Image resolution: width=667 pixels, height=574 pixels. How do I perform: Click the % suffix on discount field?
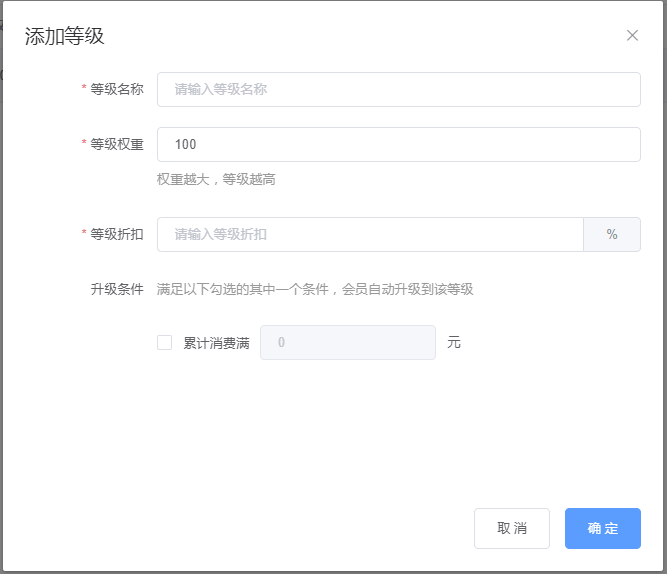611,234
